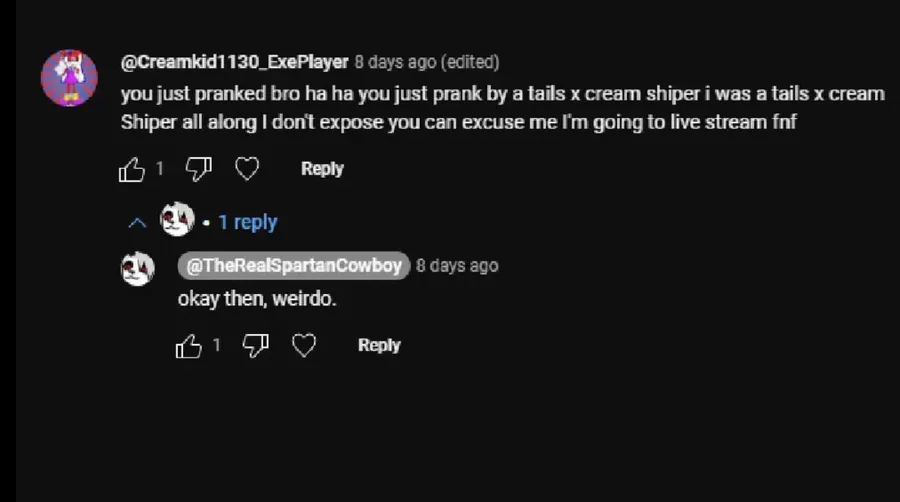Toggle the "1 reply" thread link

(247, 222)
